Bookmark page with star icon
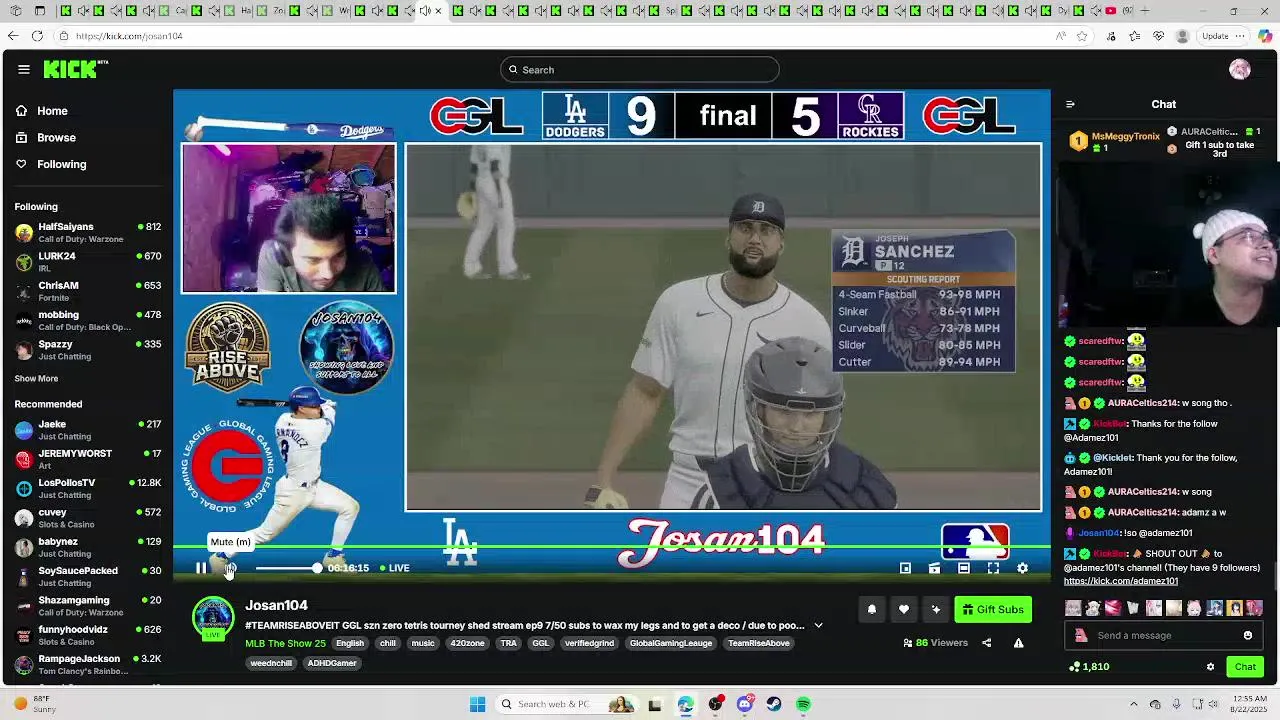 1082,36
